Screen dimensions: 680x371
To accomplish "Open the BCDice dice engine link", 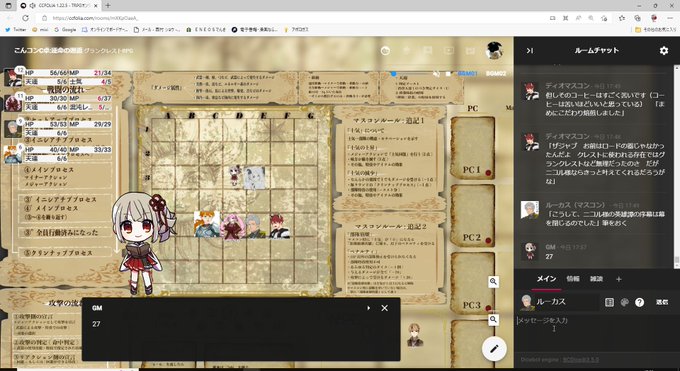I will click(x=581, y=360).
